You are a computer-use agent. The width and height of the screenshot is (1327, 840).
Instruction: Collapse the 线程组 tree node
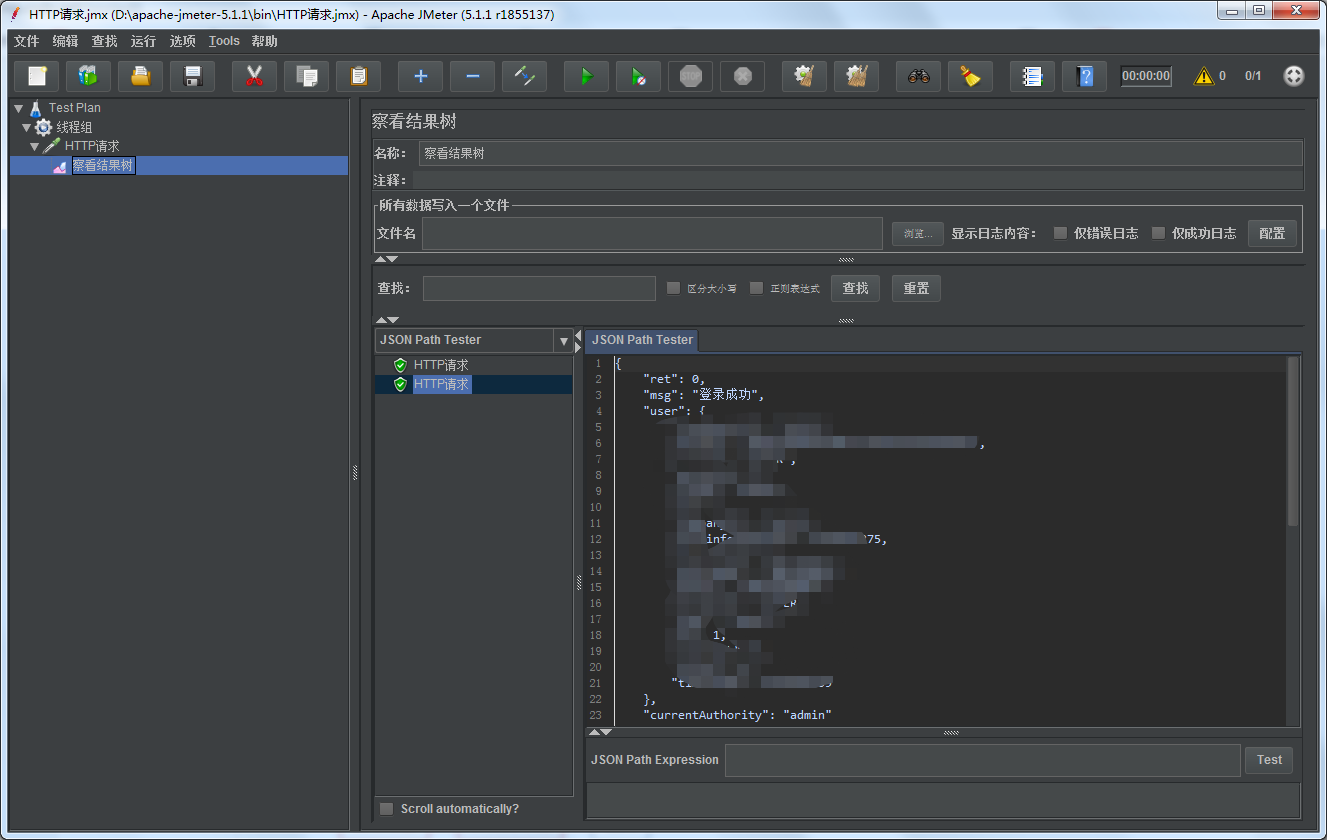tap(27, 127)
